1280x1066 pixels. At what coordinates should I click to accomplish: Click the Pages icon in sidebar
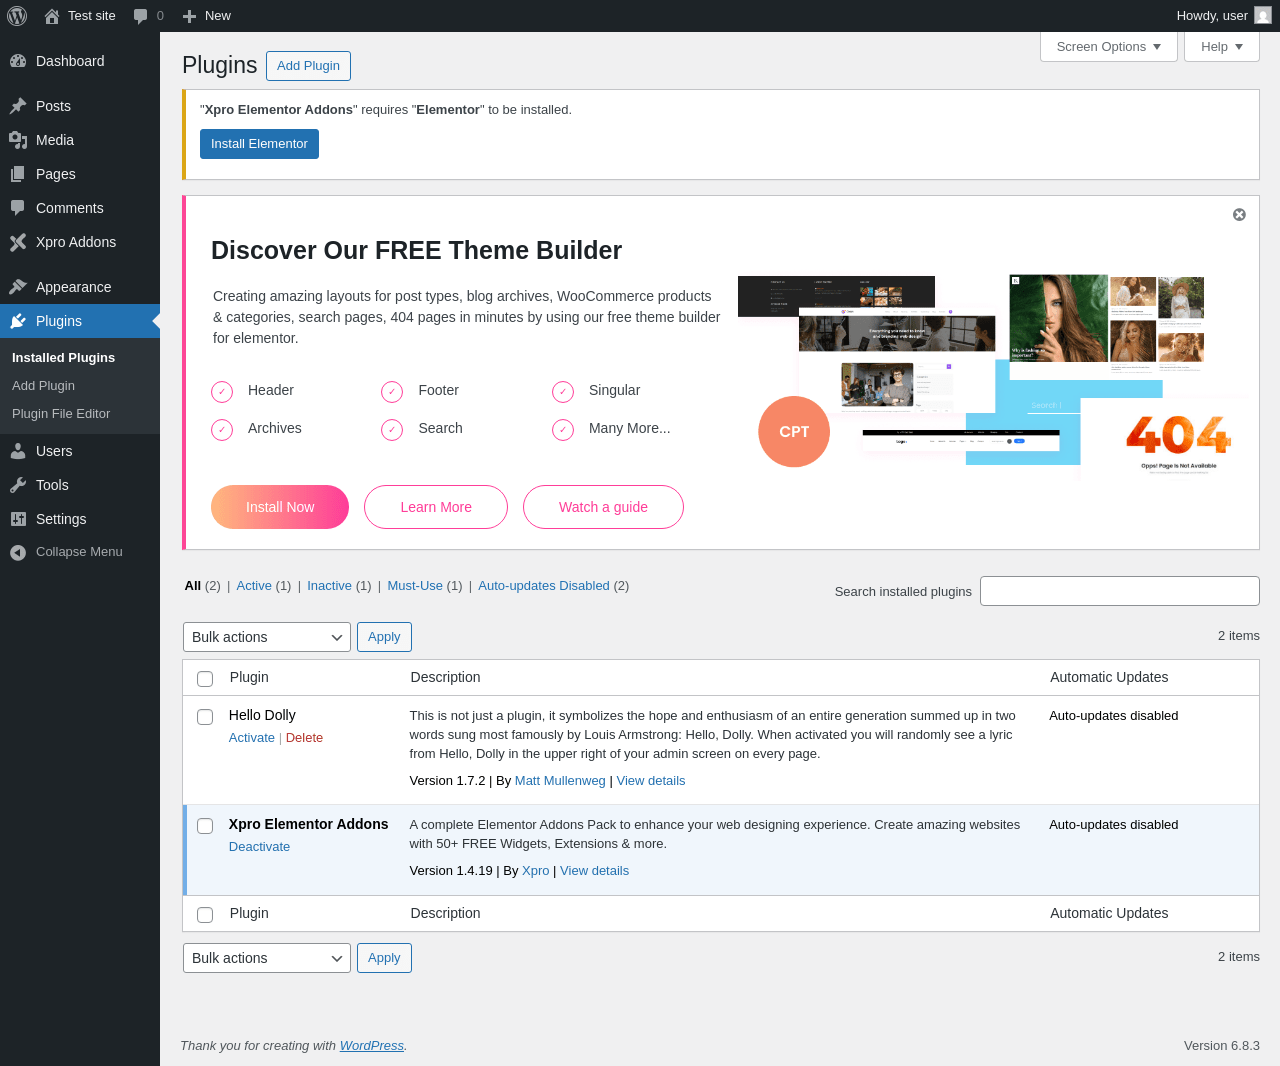[x=18, y=174]
